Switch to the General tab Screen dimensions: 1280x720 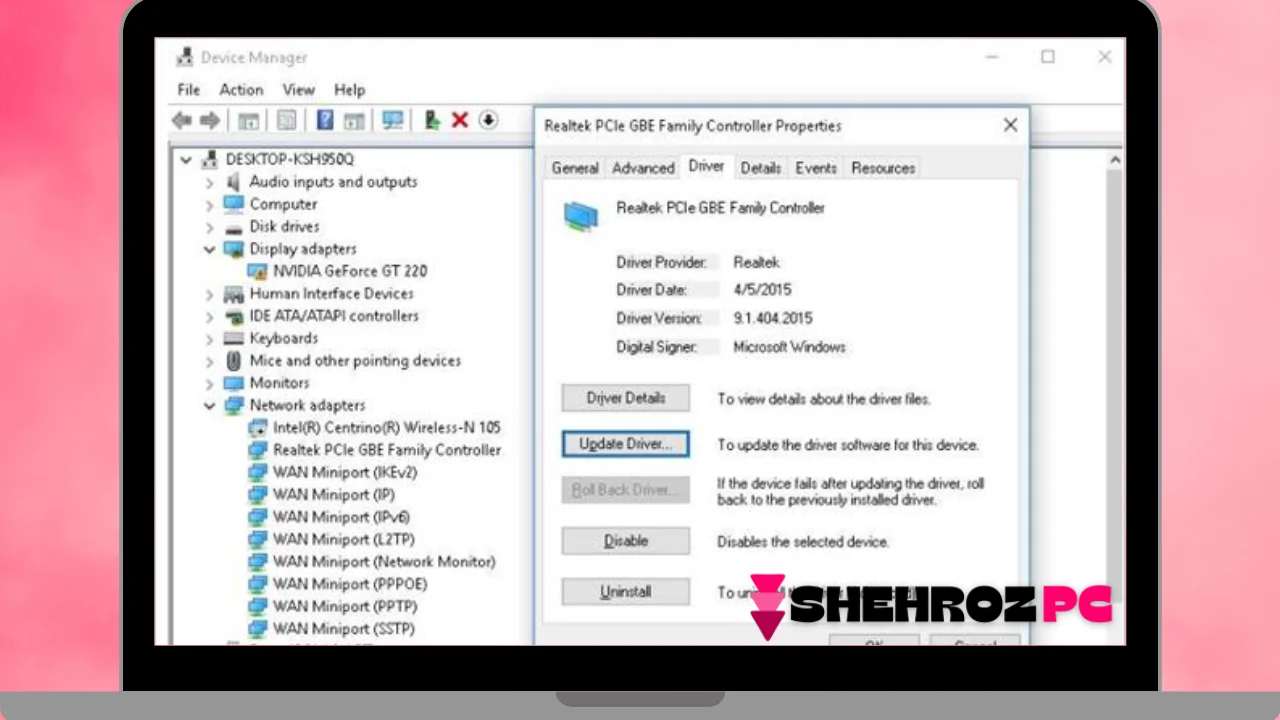click(575, 168)
